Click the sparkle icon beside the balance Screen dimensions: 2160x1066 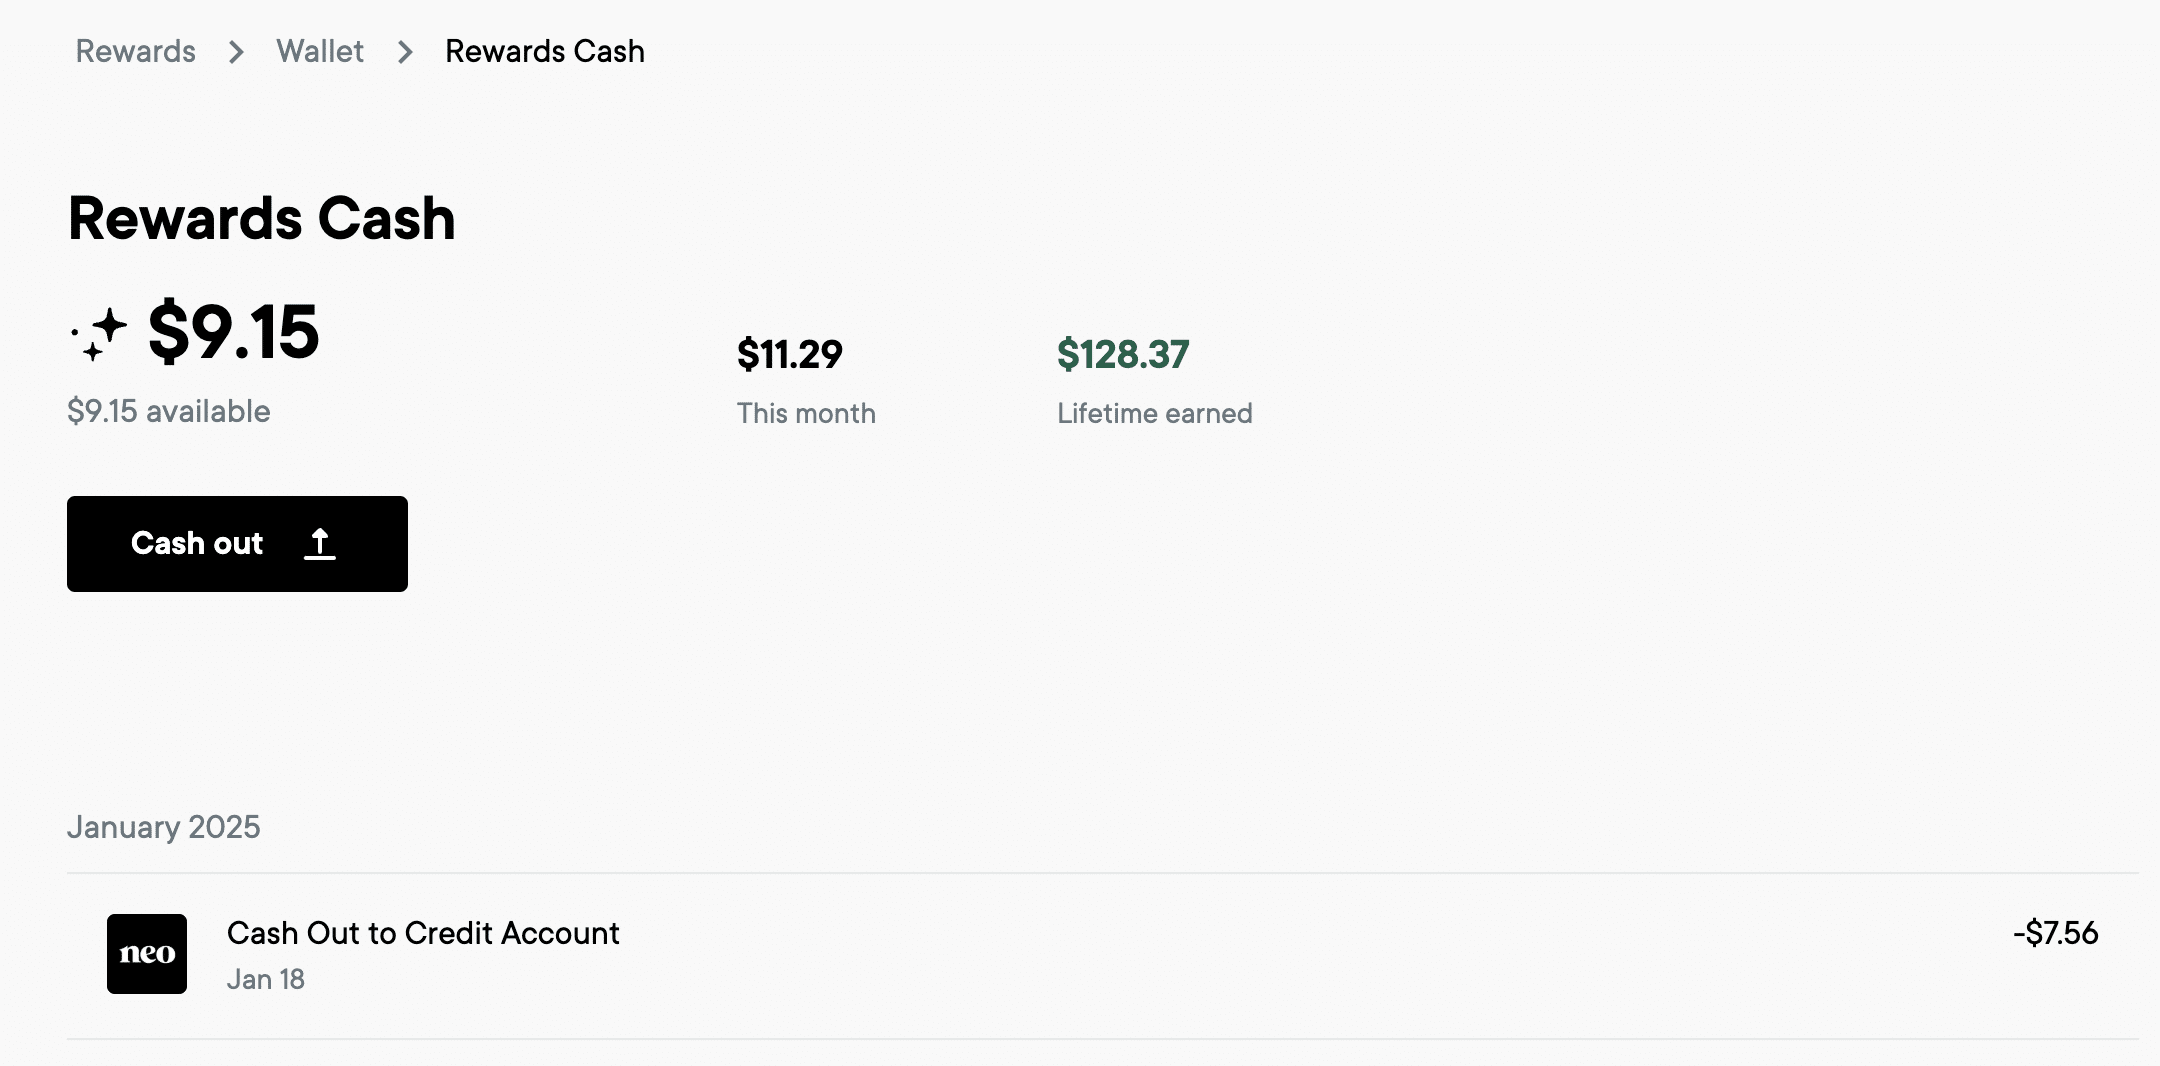(100, 334)
